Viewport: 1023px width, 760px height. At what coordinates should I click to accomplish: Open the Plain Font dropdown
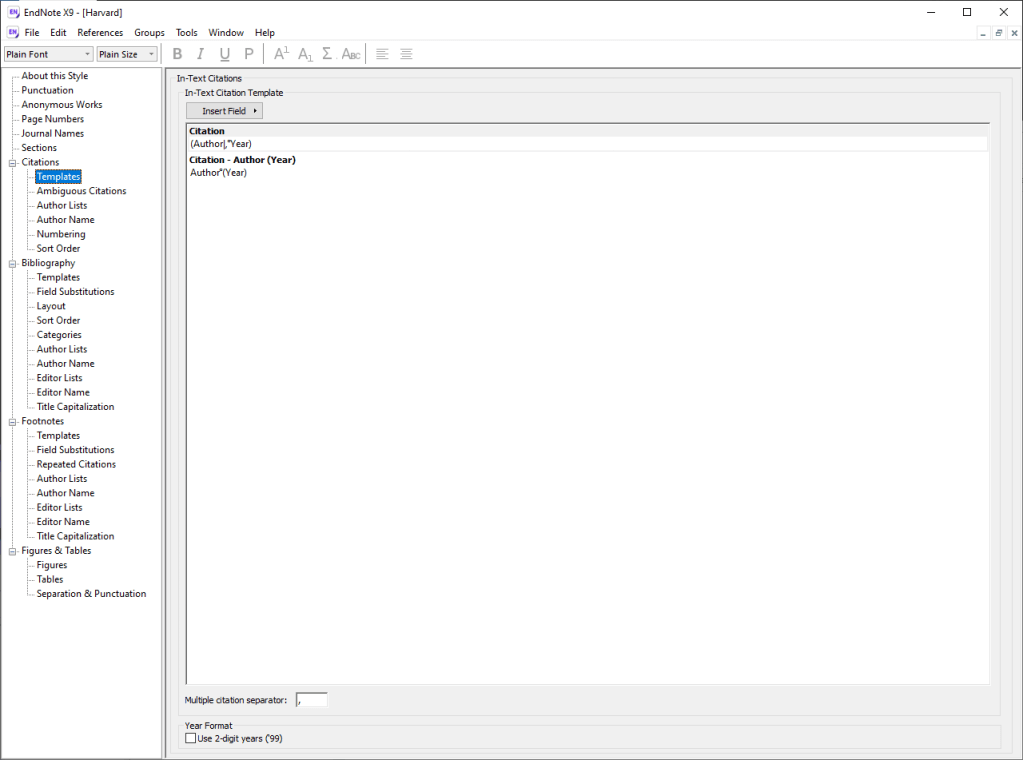click(x=48, y=54)
